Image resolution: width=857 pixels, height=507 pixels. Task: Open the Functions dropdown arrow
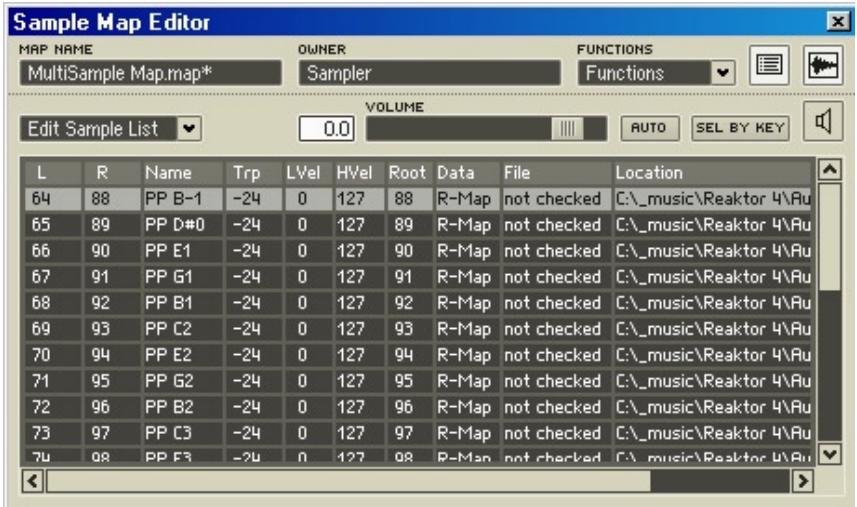coord(723,73)
